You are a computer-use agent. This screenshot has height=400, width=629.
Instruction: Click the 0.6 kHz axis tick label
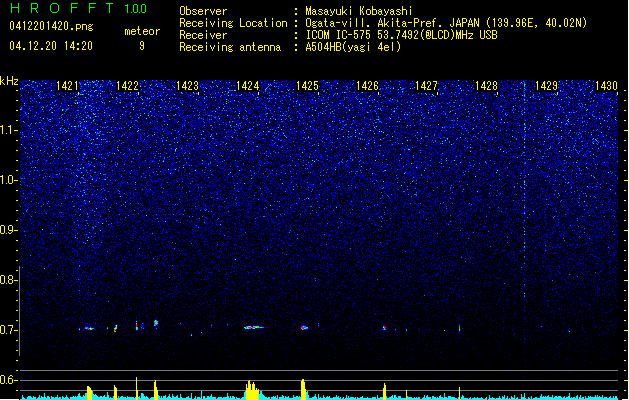click(9, 380)
